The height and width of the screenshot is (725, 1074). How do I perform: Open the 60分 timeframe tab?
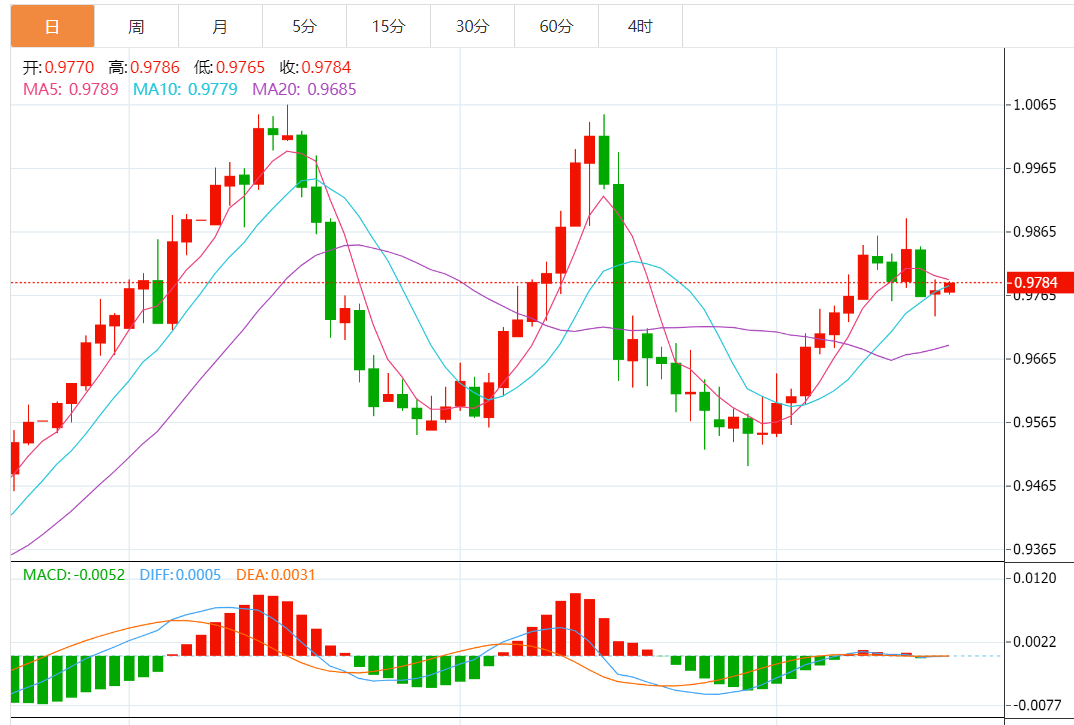[556, 27]
